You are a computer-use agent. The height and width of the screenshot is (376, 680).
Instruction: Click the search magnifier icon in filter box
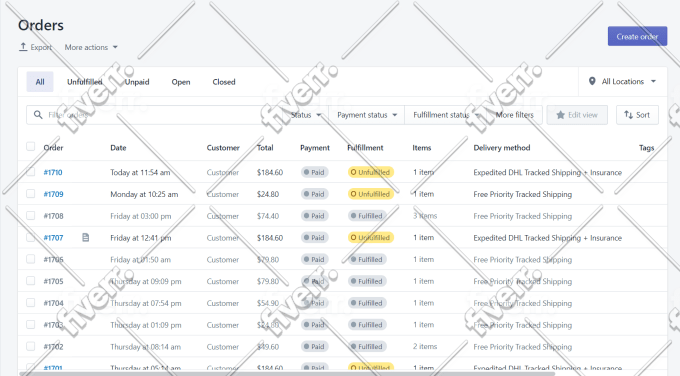pos(38,114)
